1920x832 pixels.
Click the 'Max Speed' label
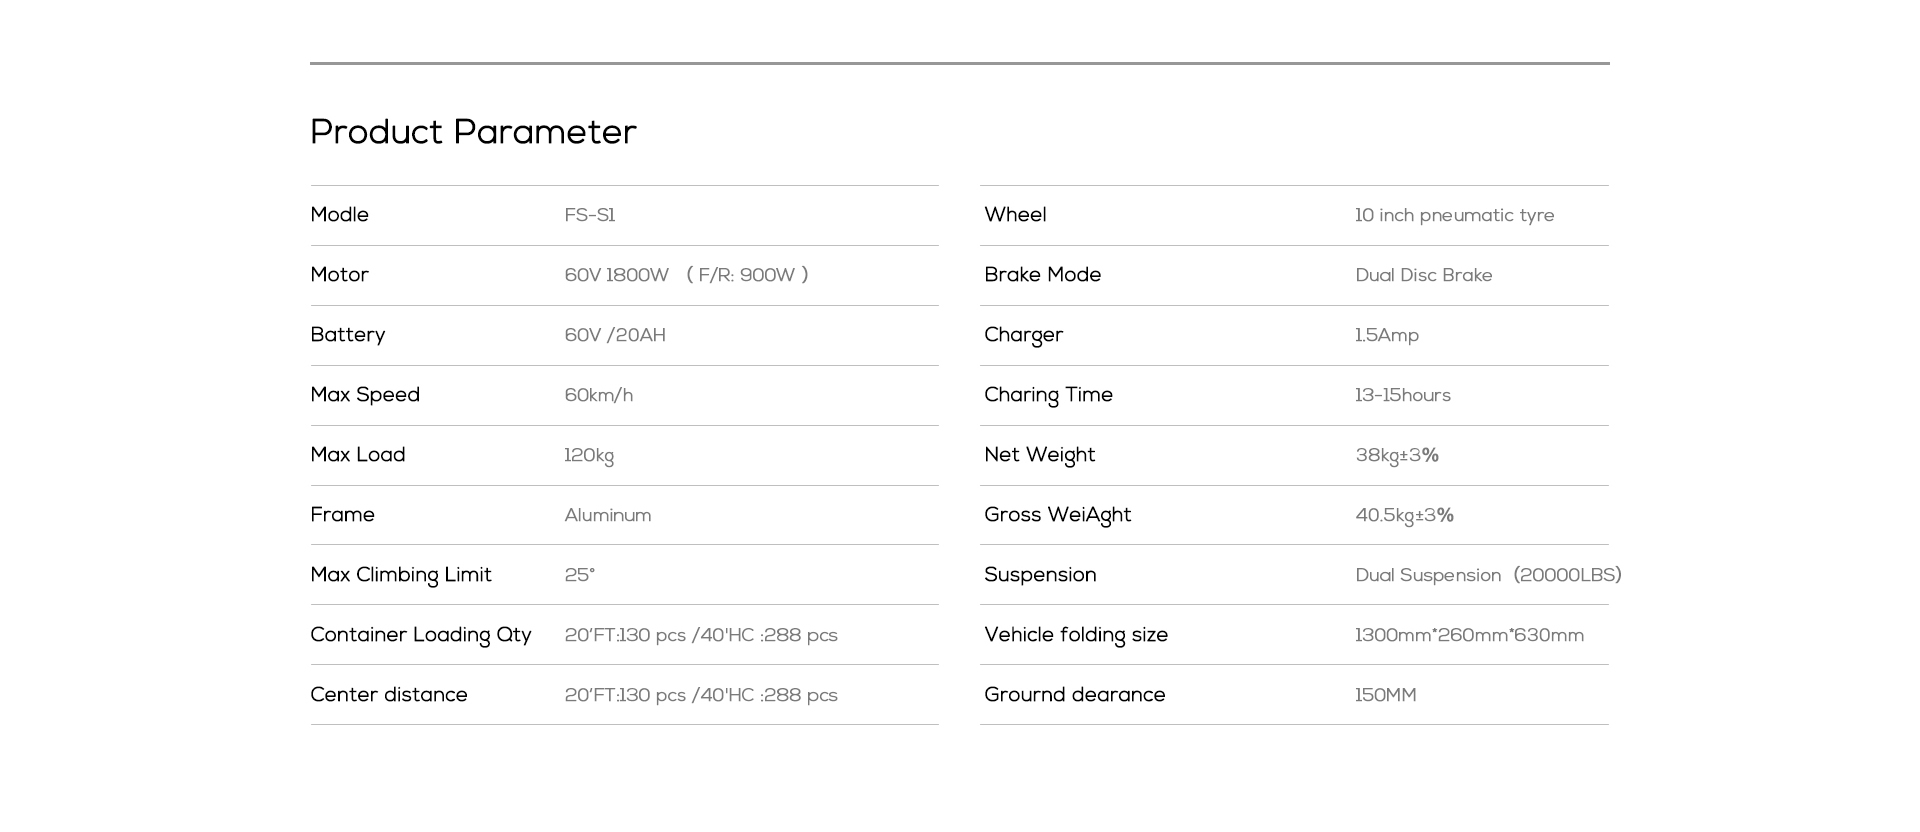click(365, 395)
